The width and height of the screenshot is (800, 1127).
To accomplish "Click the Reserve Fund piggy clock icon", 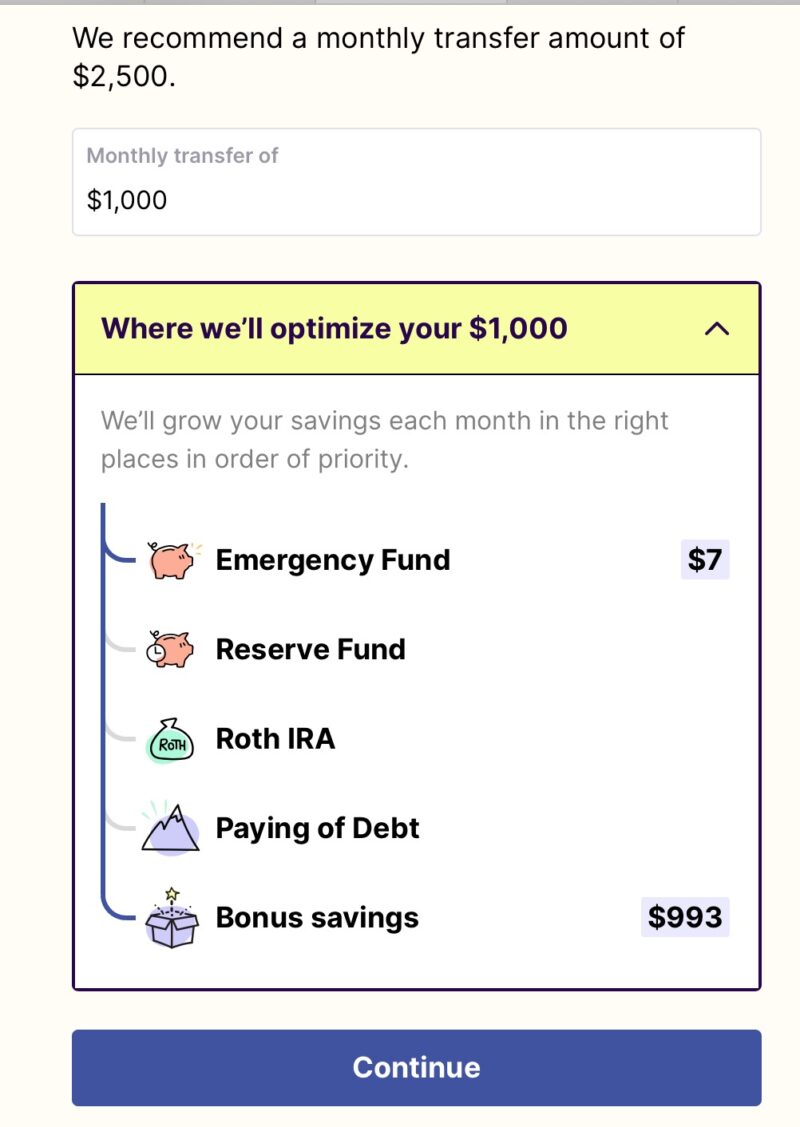I will pyautogui.click(x=170, y=649).
